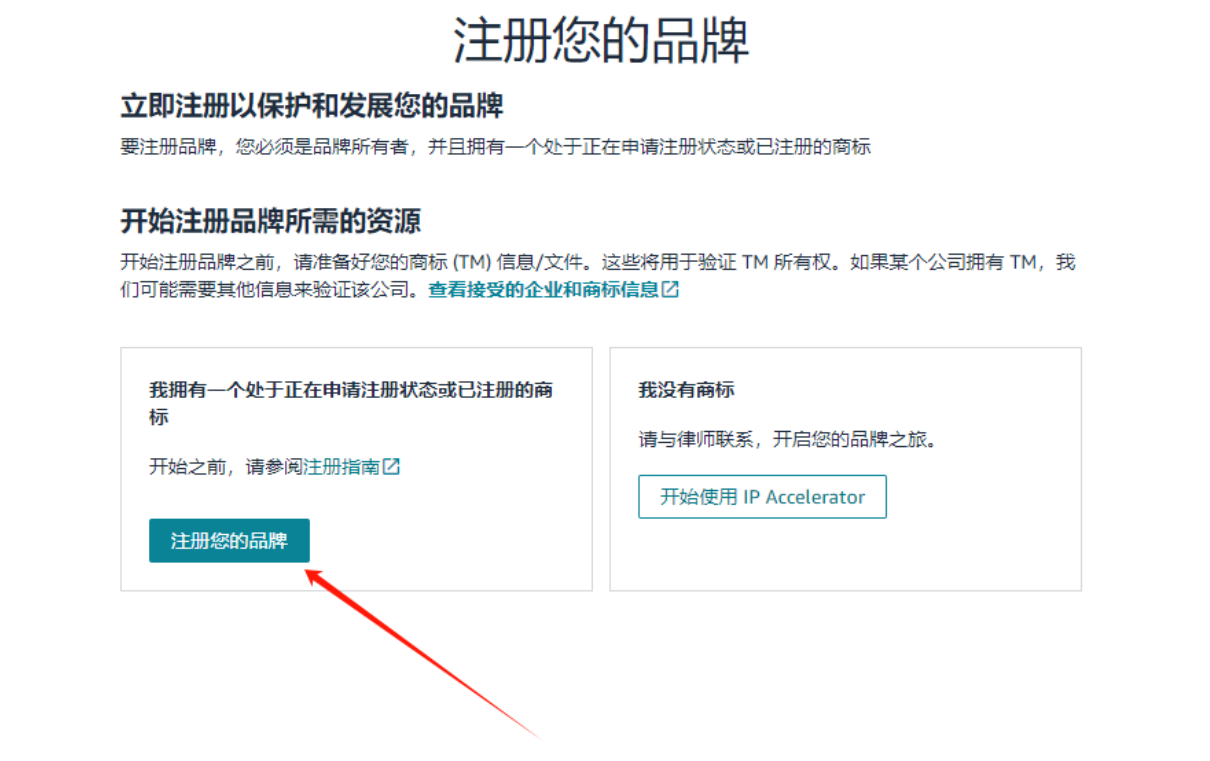Screen dimensions: 1210x761
Task: Click the 注册您的品牌 page title
Action: pos(601,40)
